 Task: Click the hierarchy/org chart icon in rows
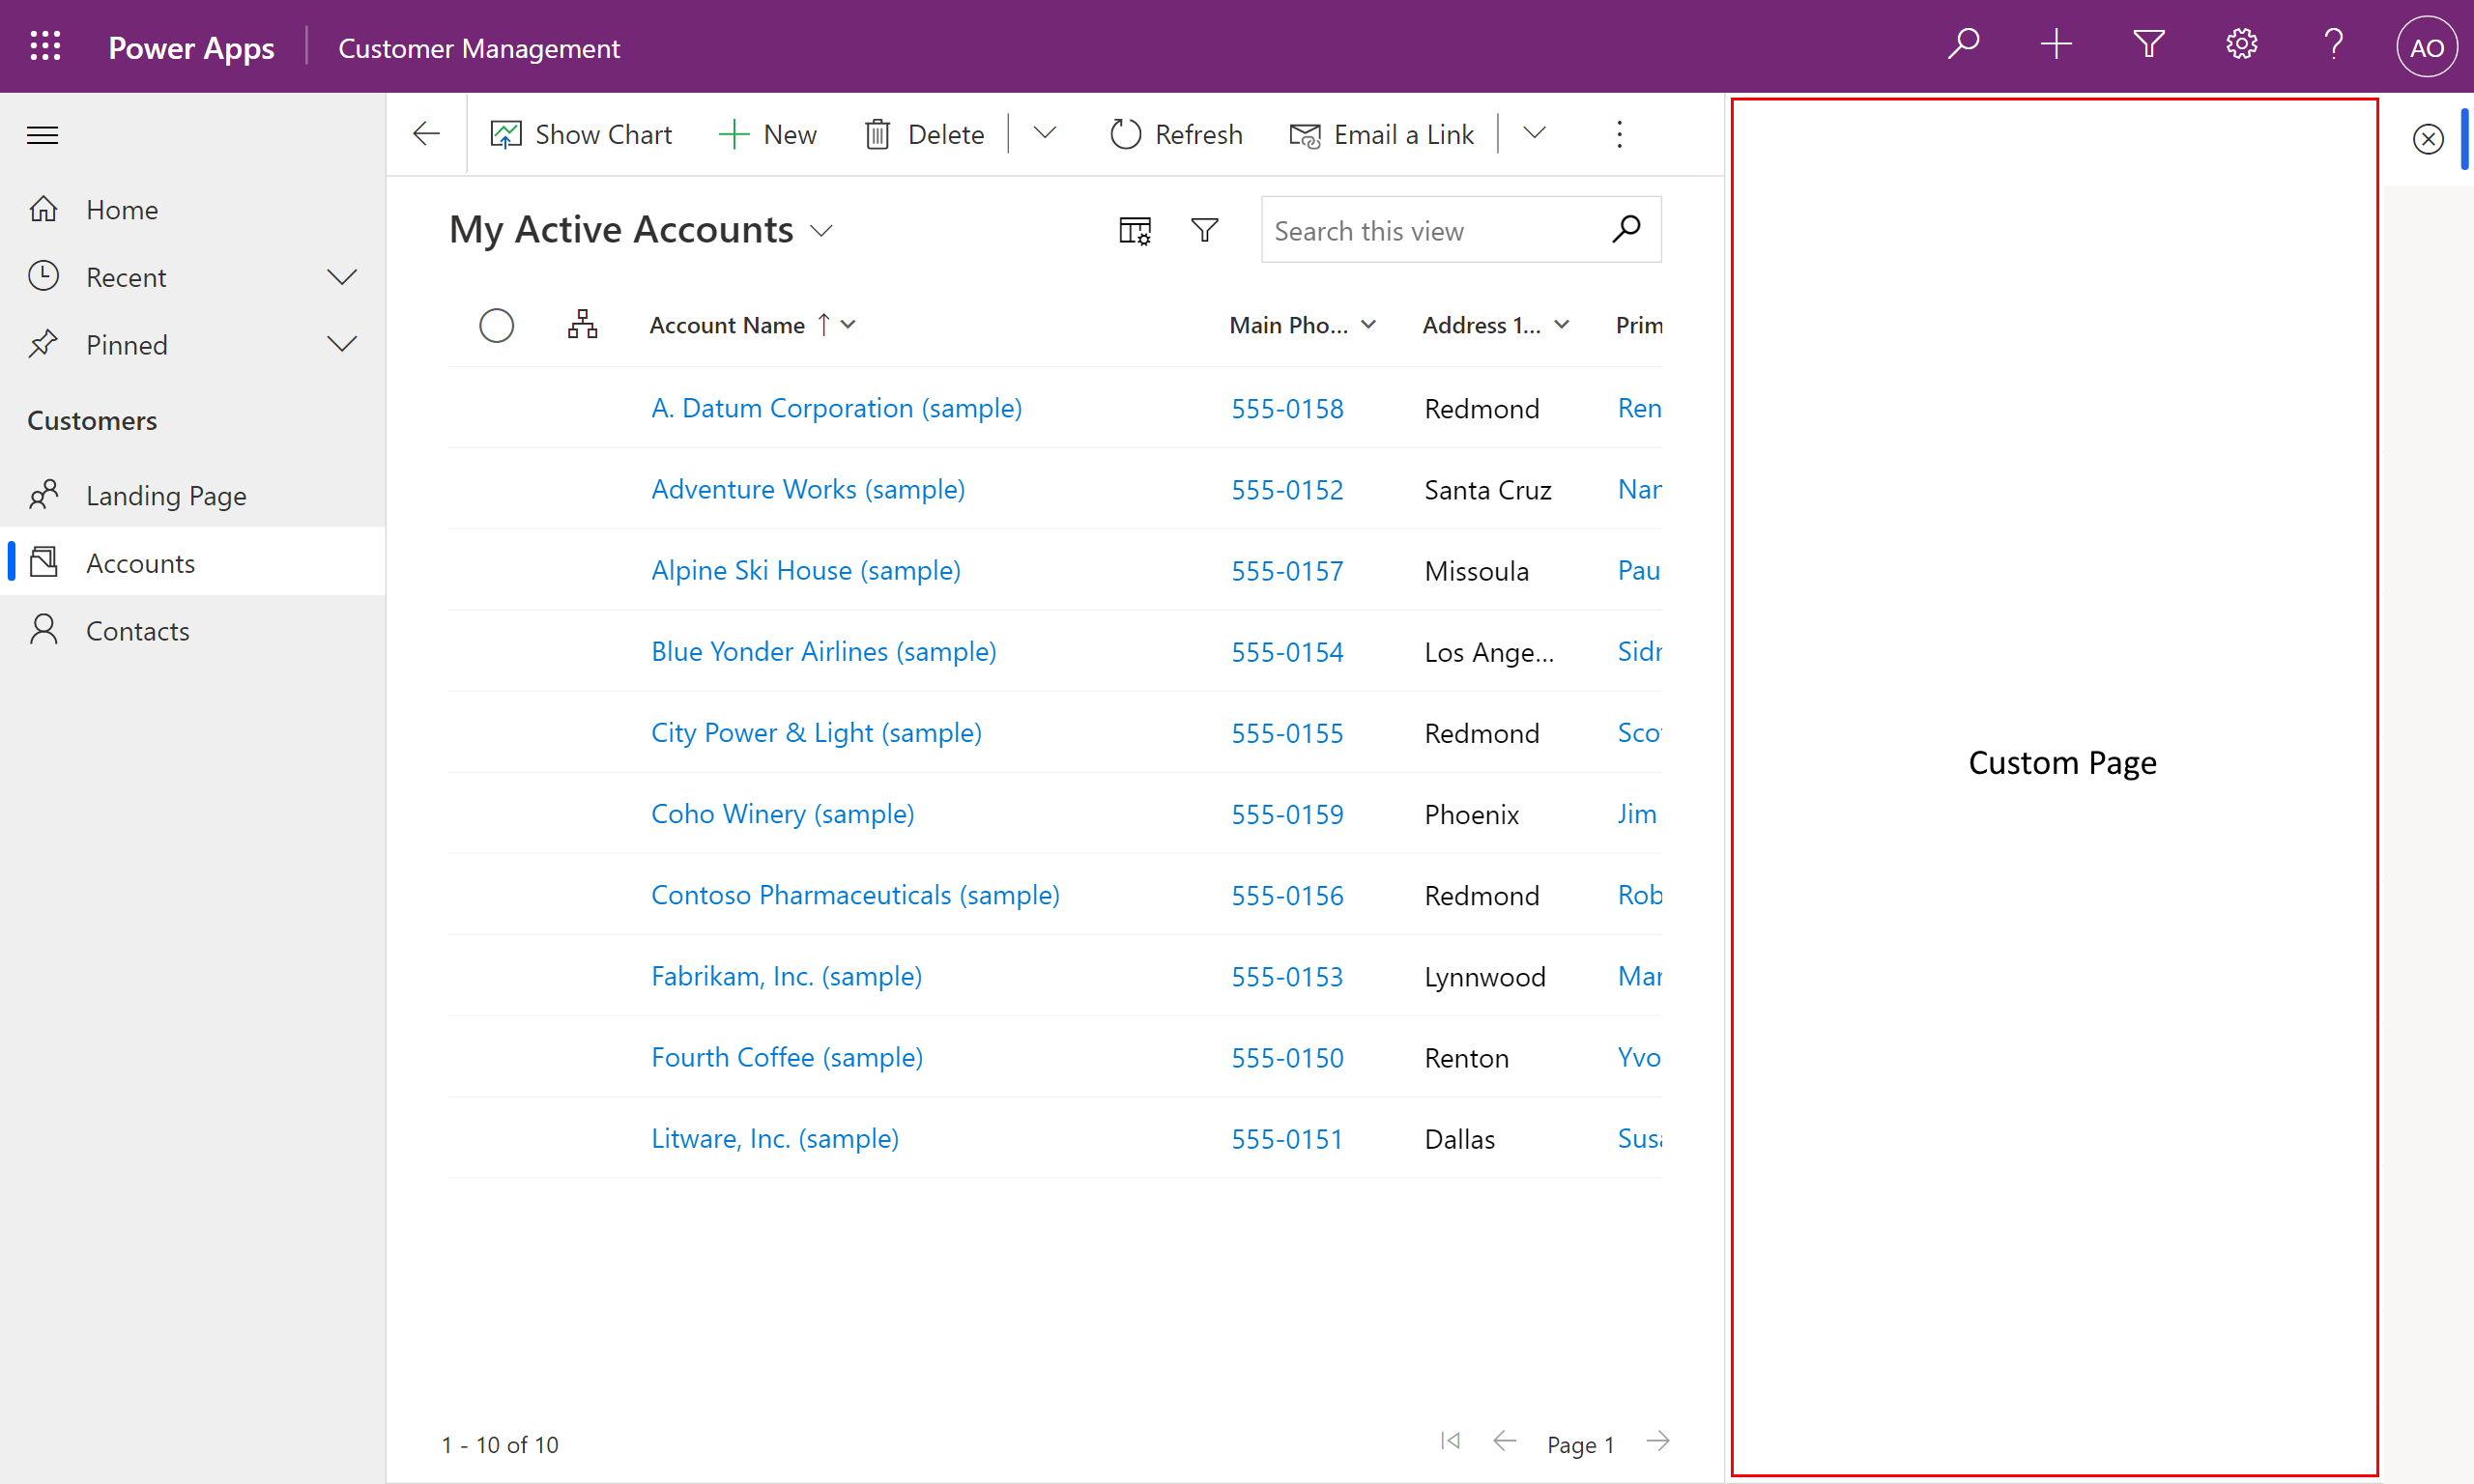583,324
